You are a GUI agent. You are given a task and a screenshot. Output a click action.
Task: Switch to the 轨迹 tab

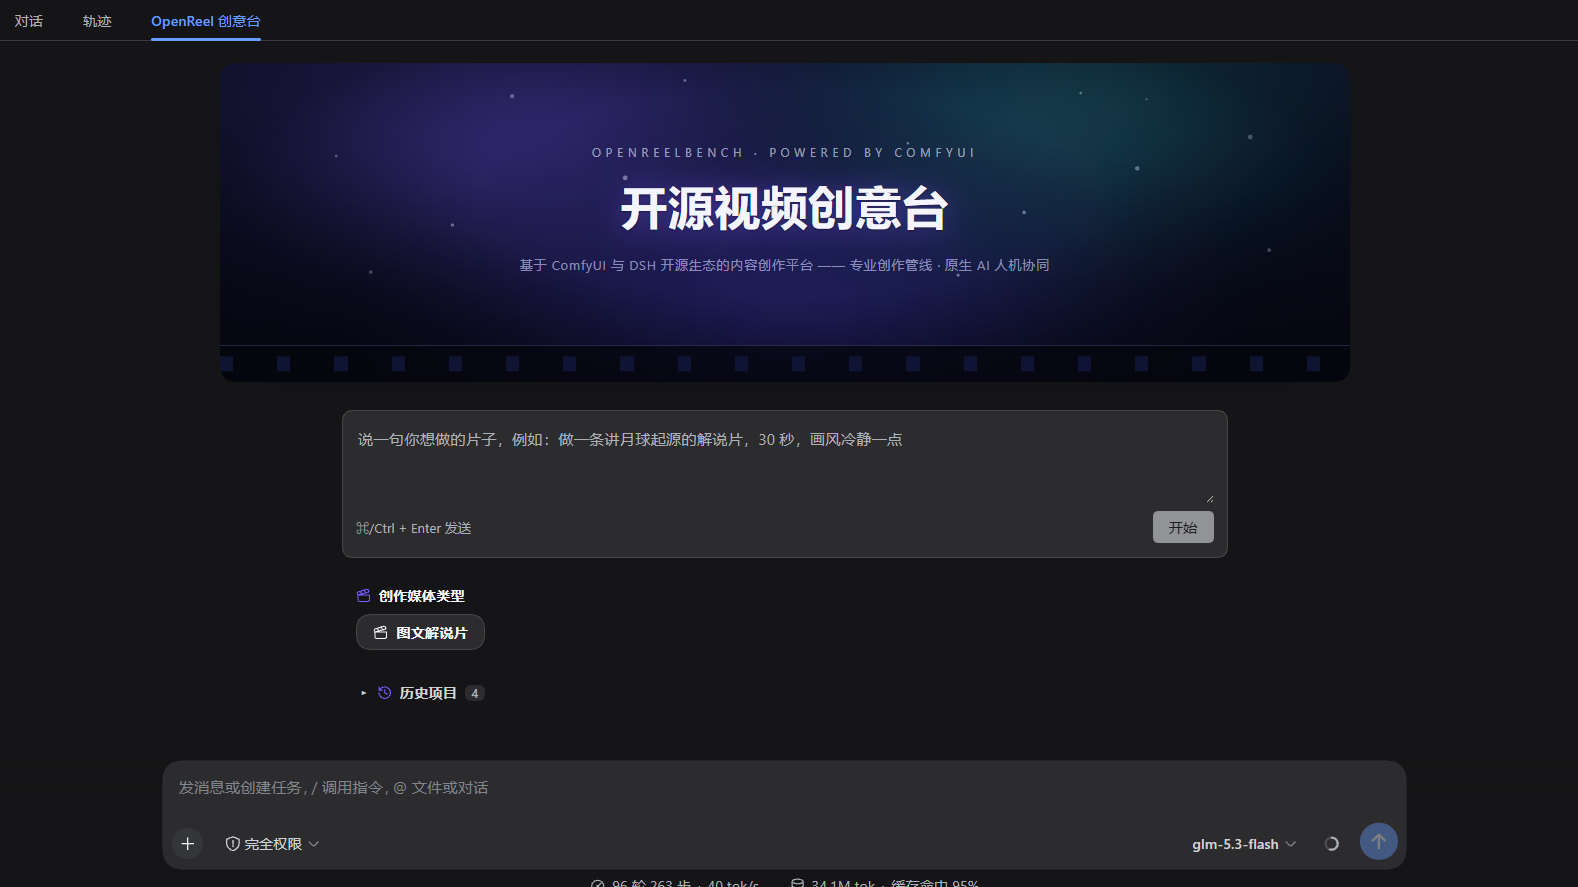click(x=97, y=21)
